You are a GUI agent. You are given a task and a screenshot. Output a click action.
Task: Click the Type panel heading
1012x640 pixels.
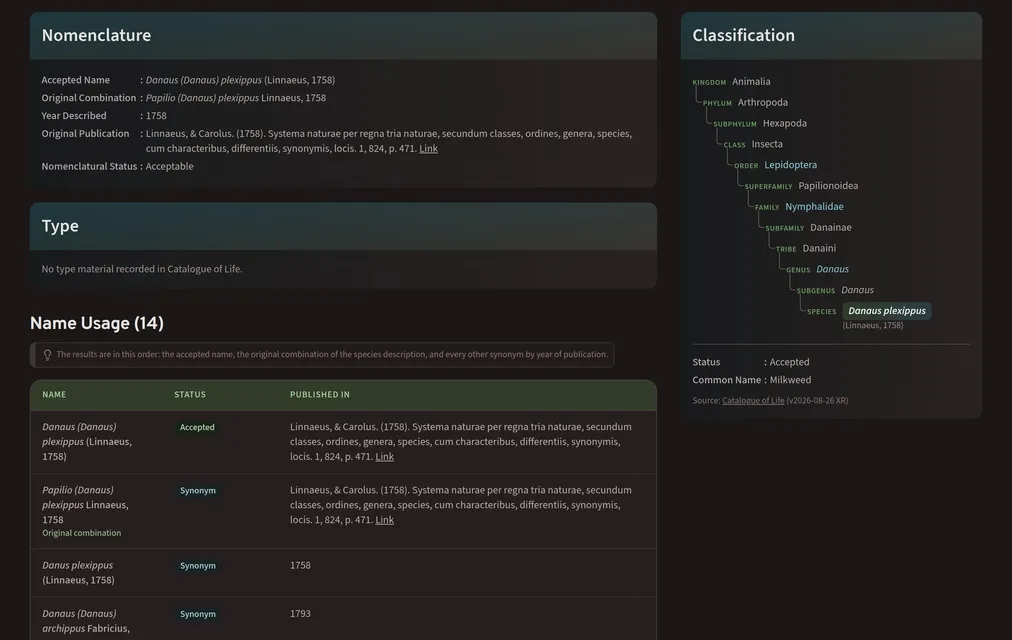point(60,226)
